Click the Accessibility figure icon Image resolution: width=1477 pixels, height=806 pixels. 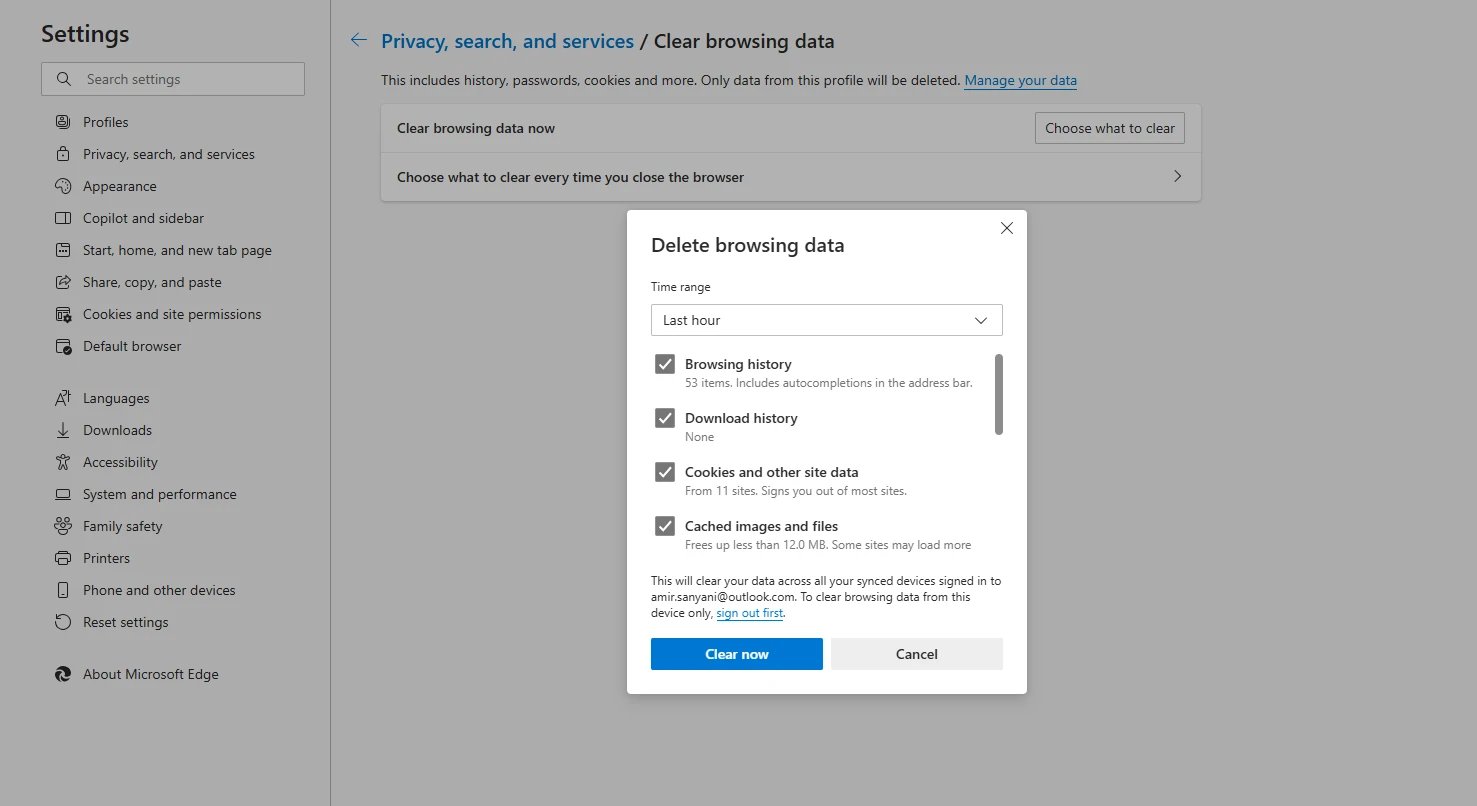point(63,462)
